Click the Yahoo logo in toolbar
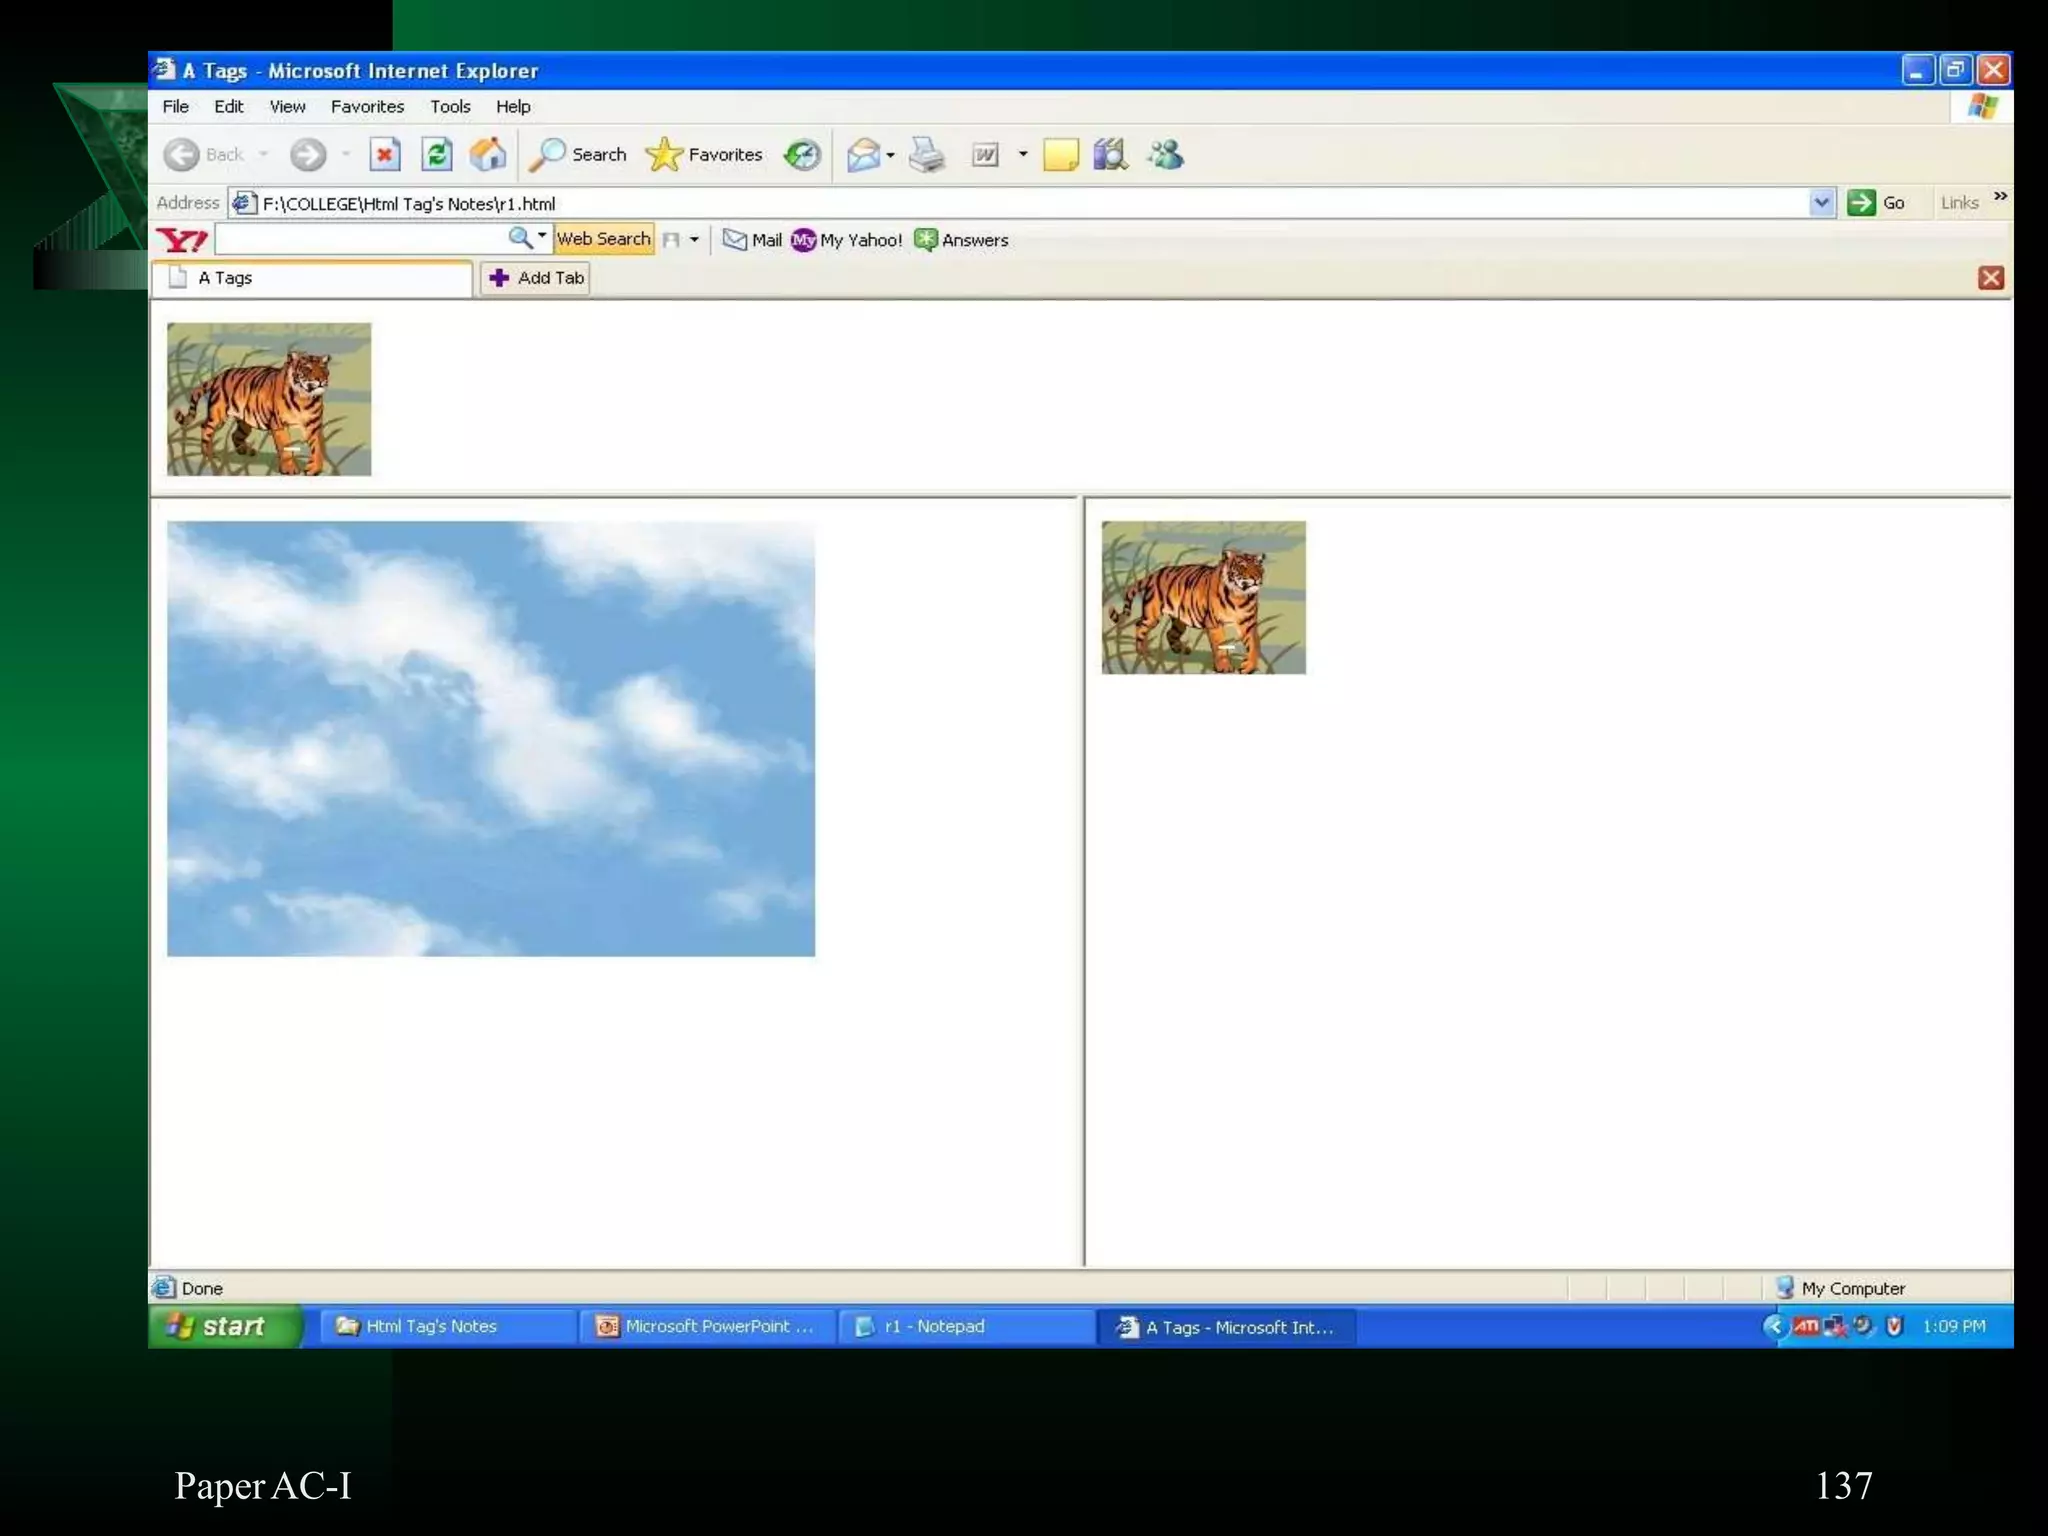Screen dimensions: 2048x1536 pos(183,240)
